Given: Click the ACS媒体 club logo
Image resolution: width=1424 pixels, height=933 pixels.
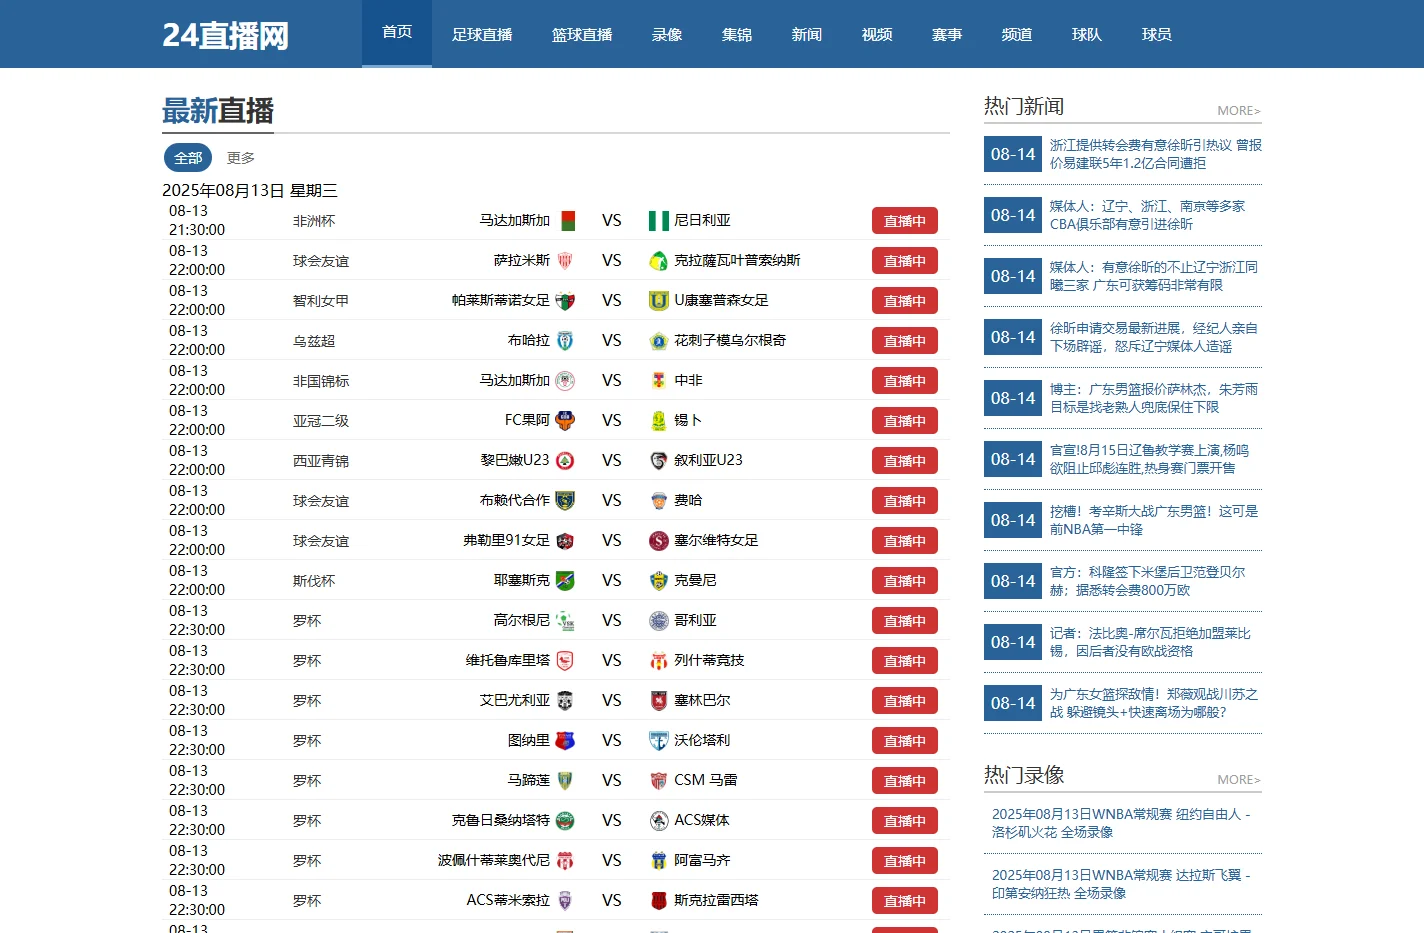Looking at the screenshot, I should click(659, 820).
